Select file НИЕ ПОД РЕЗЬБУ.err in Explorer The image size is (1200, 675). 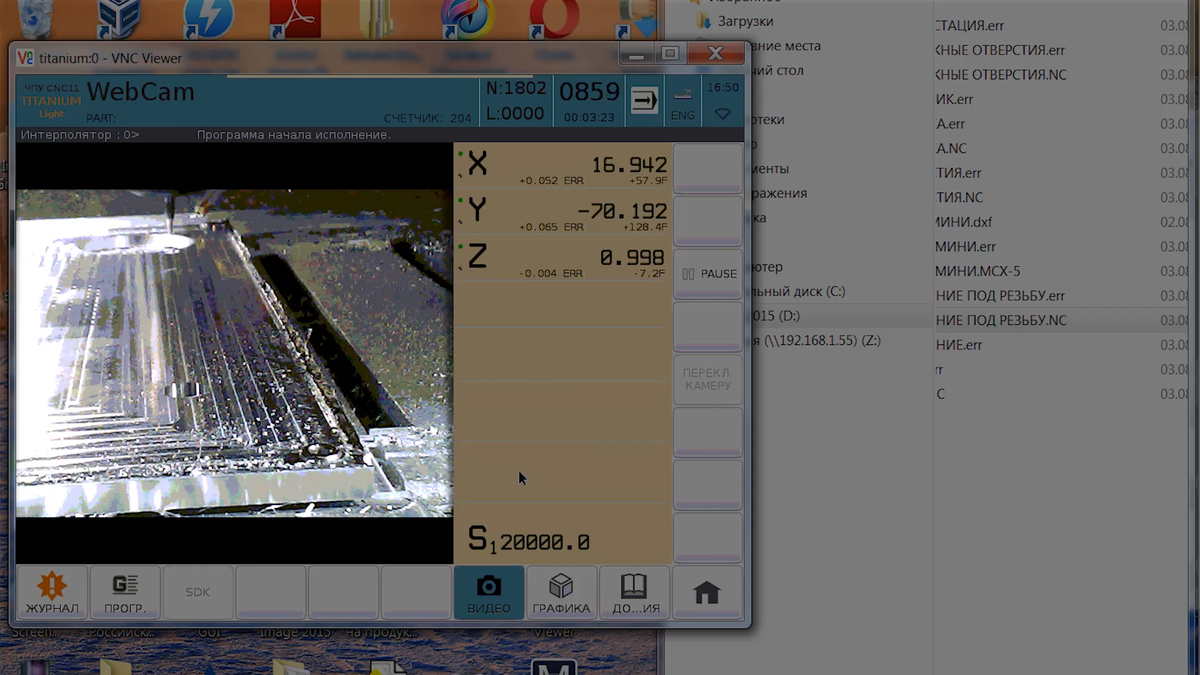coord(1000,296)
